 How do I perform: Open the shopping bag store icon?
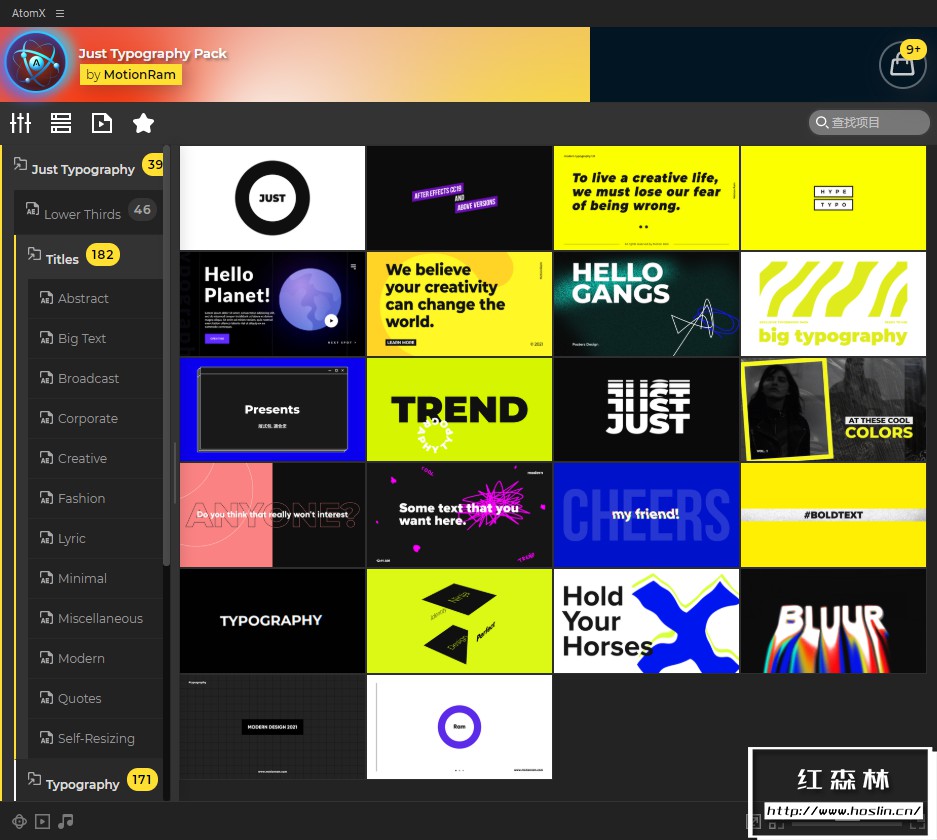[902, 65]
